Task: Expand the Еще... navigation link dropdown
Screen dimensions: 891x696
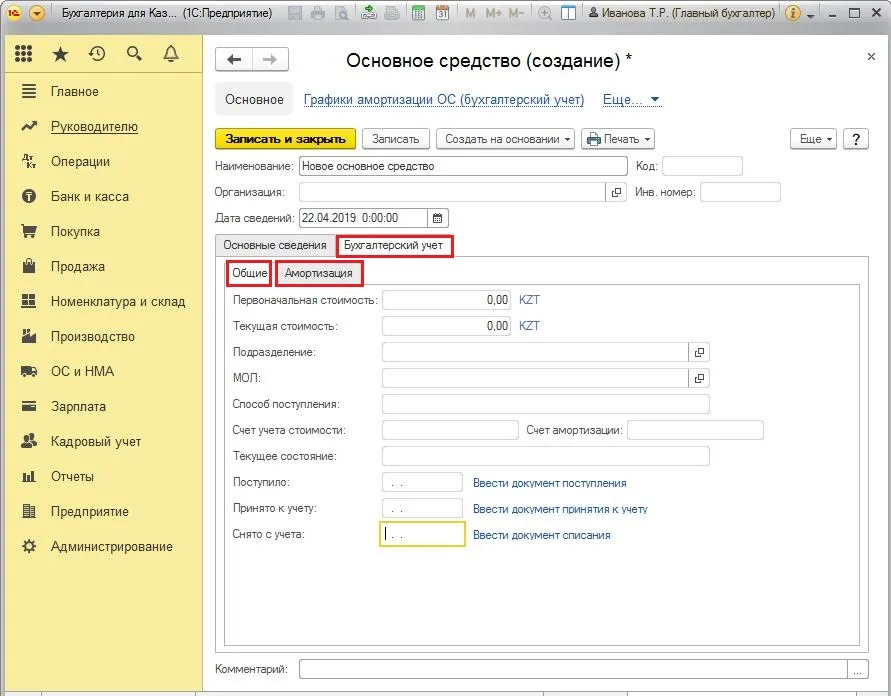Action: coord(631,100)
